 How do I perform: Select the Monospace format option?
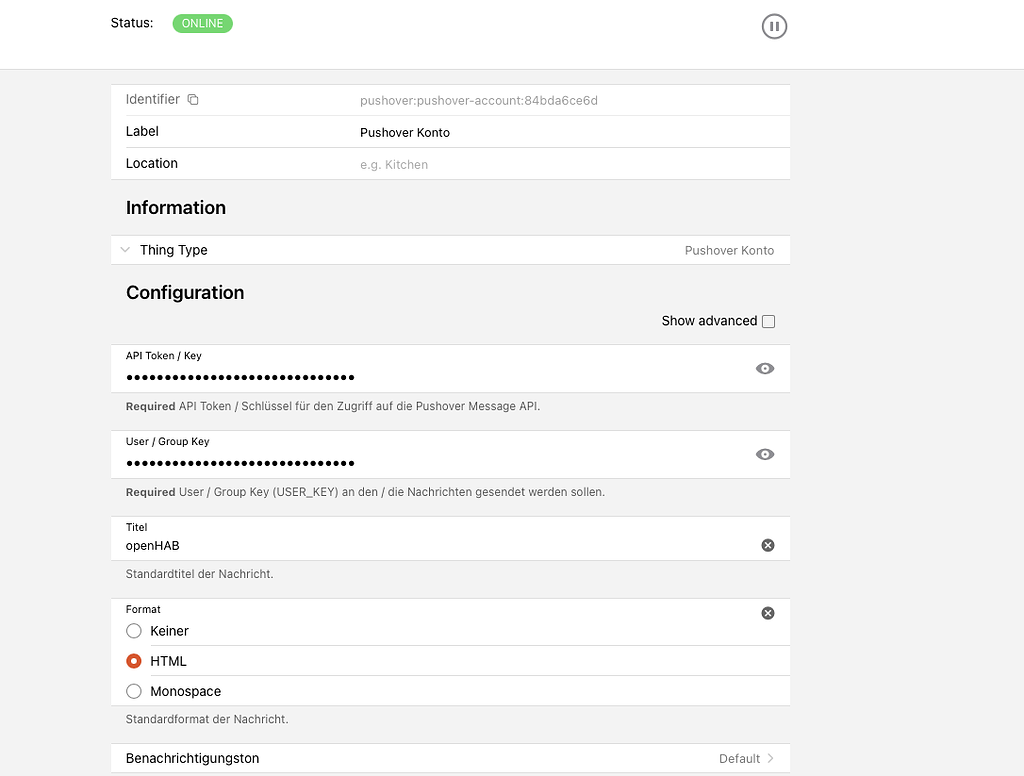[x=134, y=691]
